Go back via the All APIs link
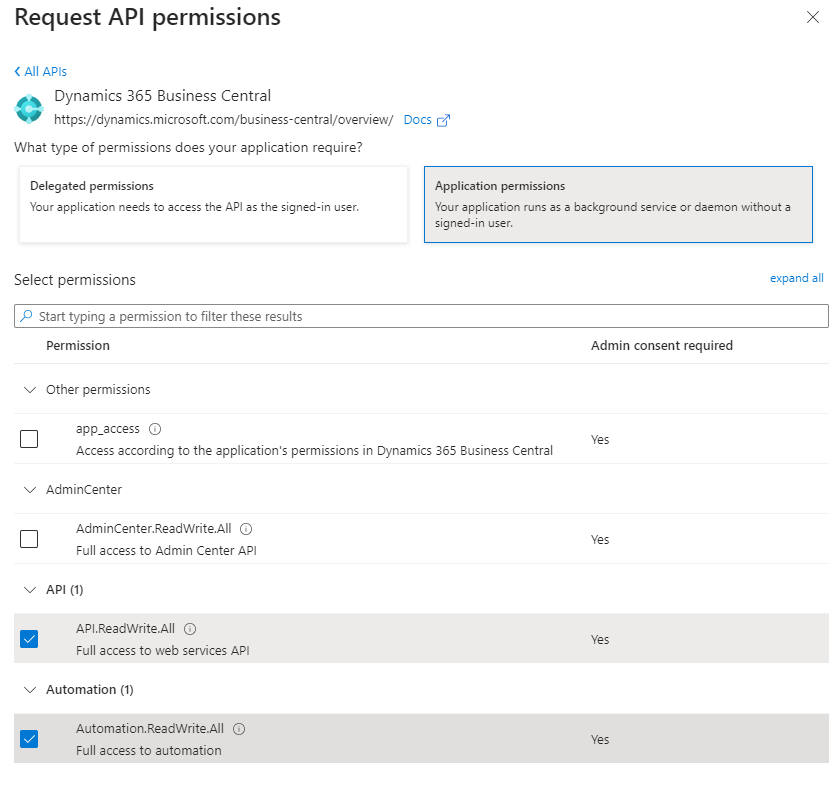The width and height of the screenshot is (839, 792). pyautogui.click(x=41, y=71)
